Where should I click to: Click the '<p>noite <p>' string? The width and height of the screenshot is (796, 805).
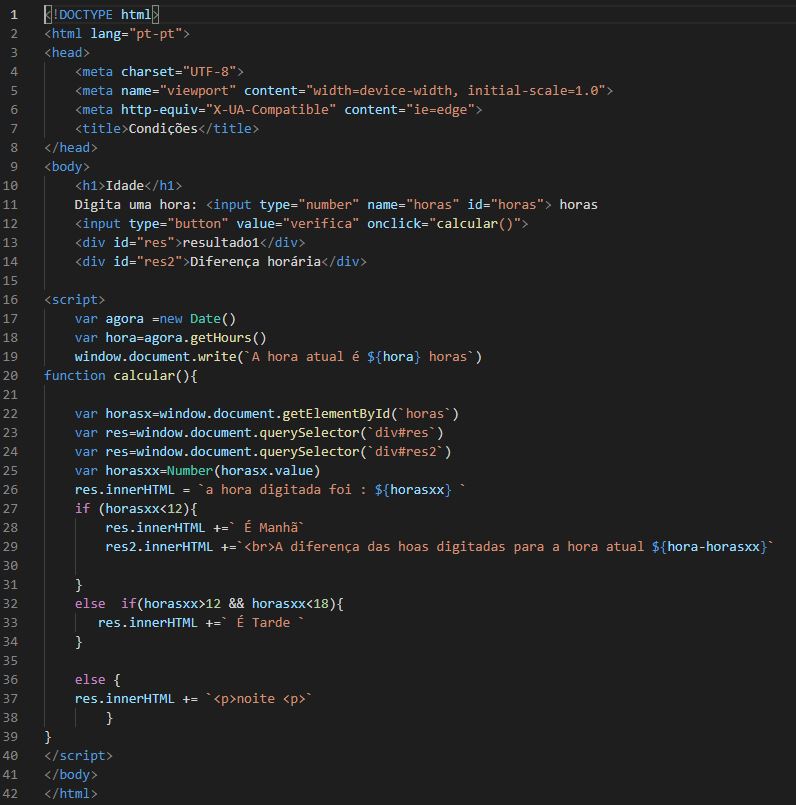click(259, 699)
